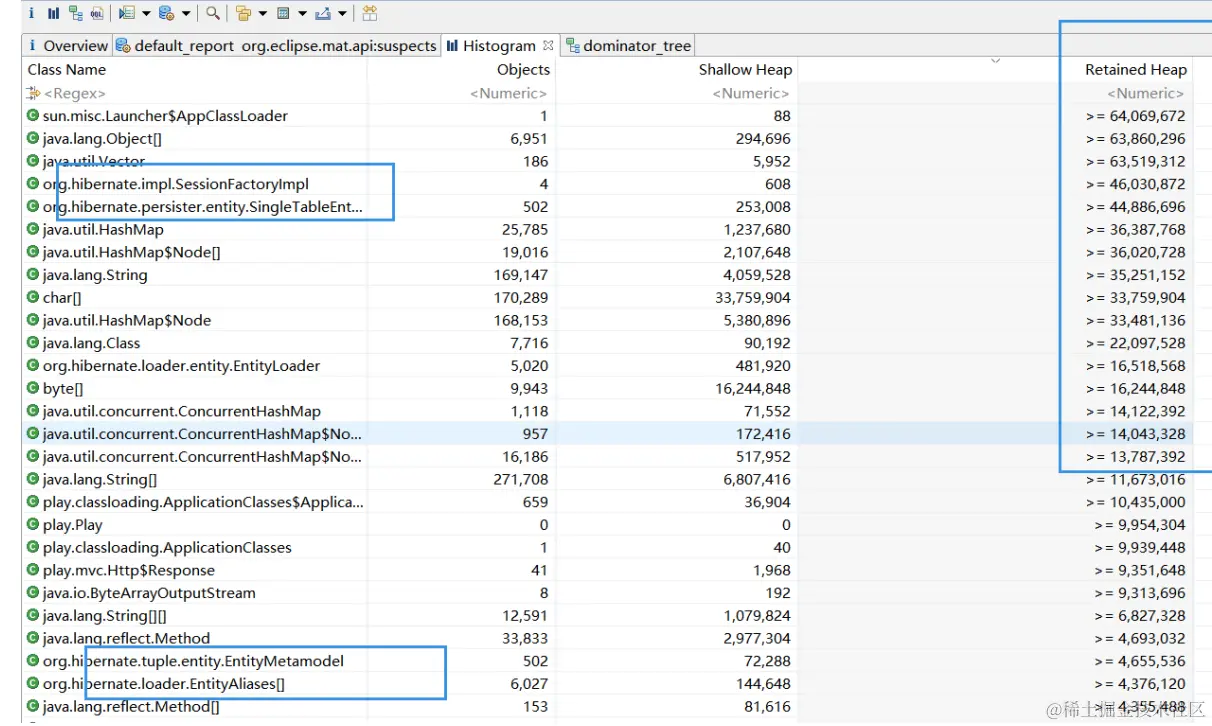Sort by Shallow Heap column header

click(745, 70)
